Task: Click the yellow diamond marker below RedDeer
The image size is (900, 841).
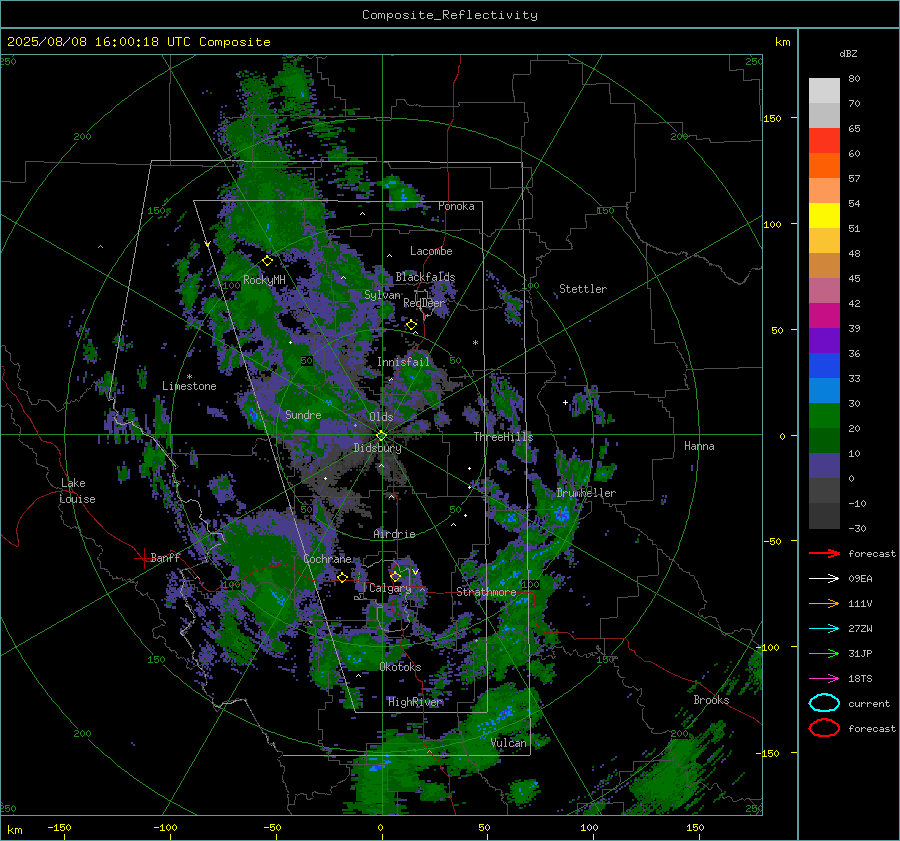Action: (411, 325)
